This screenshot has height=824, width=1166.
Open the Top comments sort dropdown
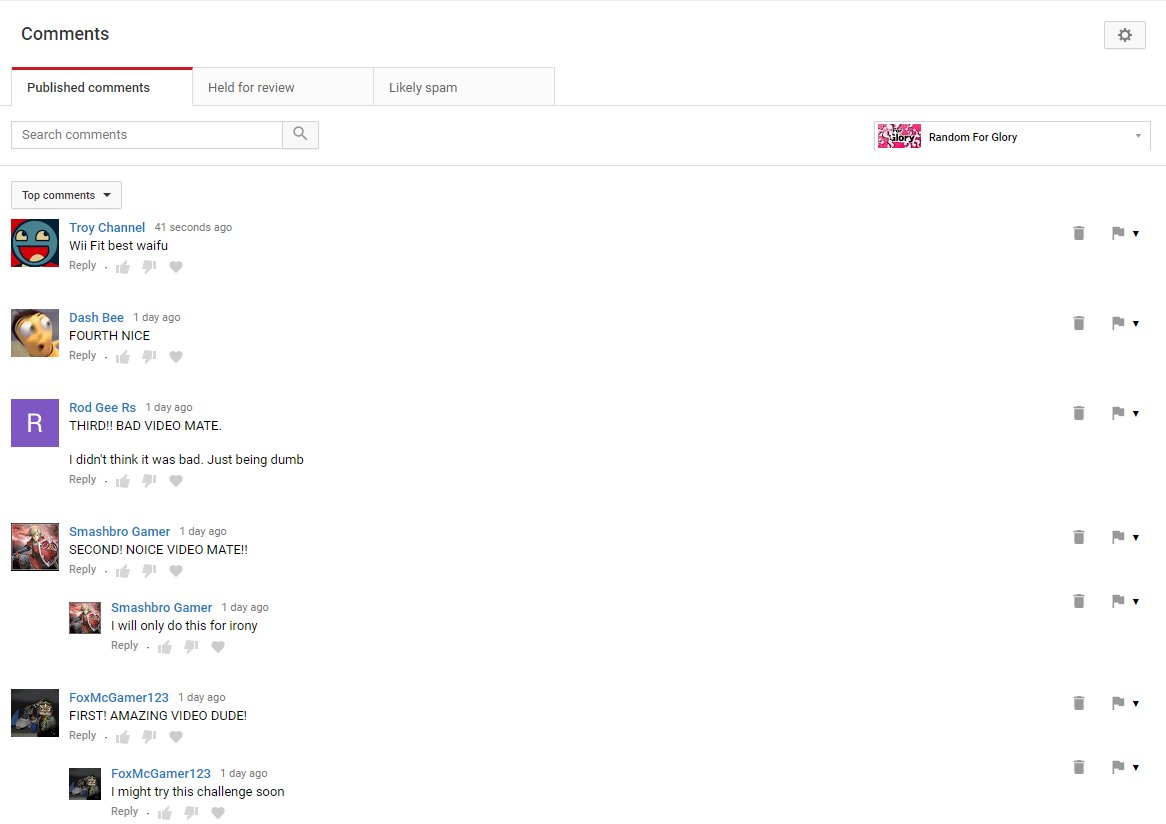[66, 195]
